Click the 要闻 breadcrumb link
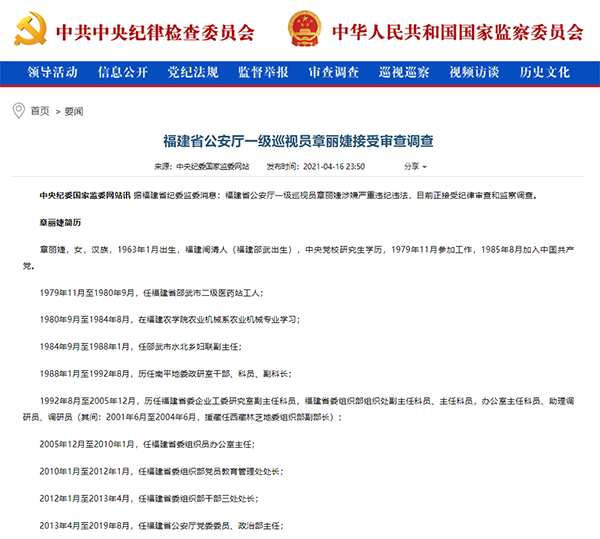The height and width of the screenshot is (539, 600). tap(74, 111)
